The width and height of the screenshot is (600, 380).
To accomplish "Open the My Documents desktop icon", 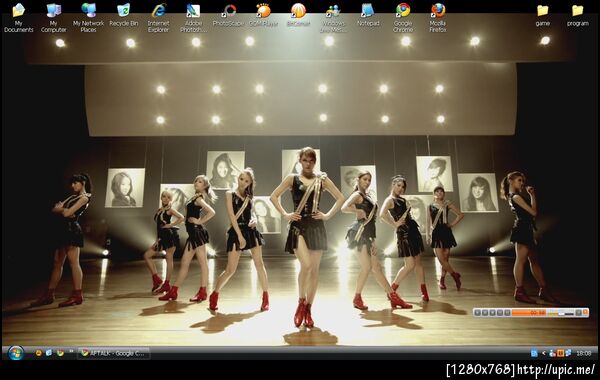I will [x=18, y=17].
